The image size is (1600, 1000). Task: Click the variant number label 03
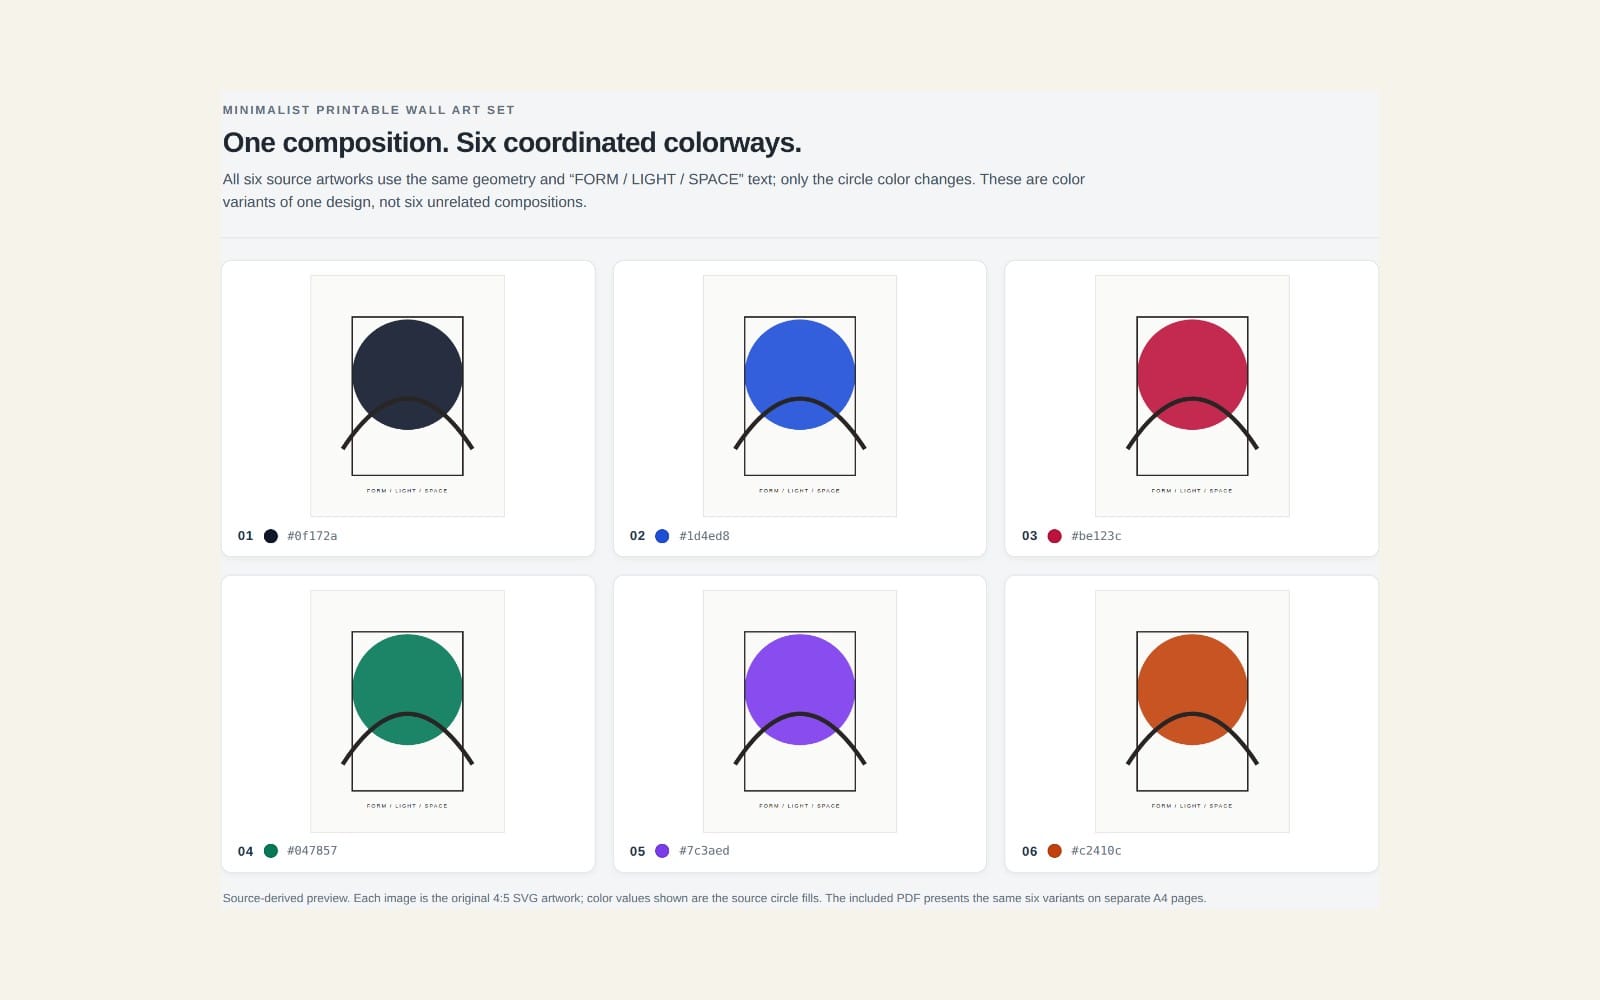pos(1029,536)
